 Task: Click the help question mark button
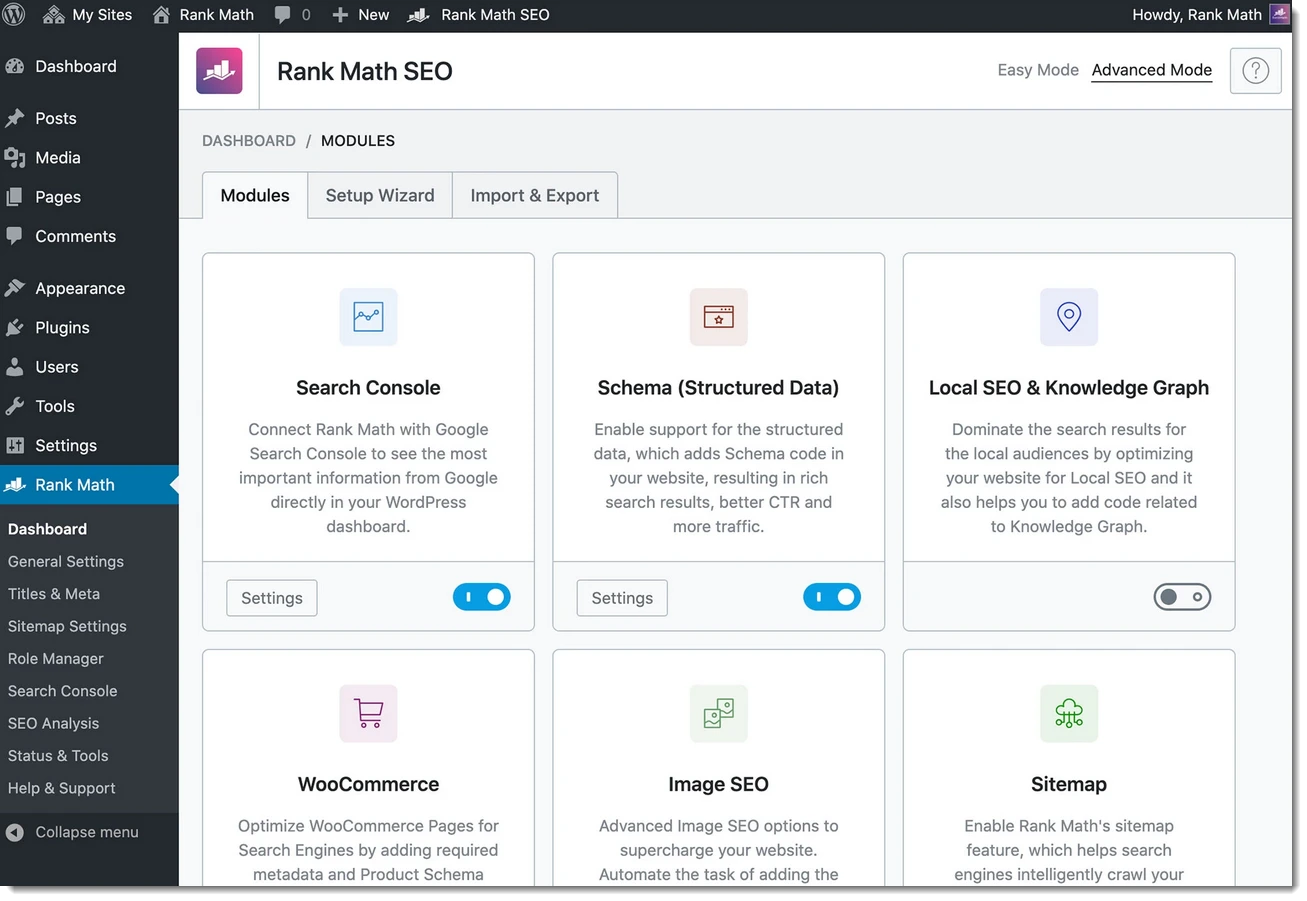(1255, 71)
